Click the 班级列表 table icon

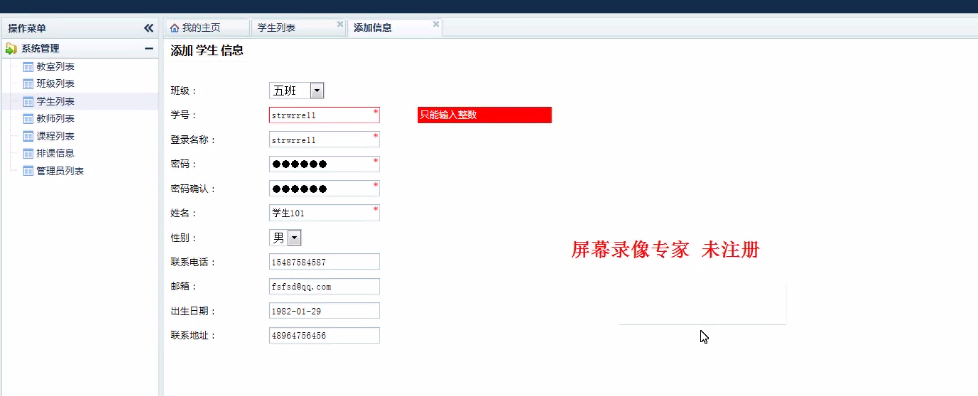click(28, 84)
